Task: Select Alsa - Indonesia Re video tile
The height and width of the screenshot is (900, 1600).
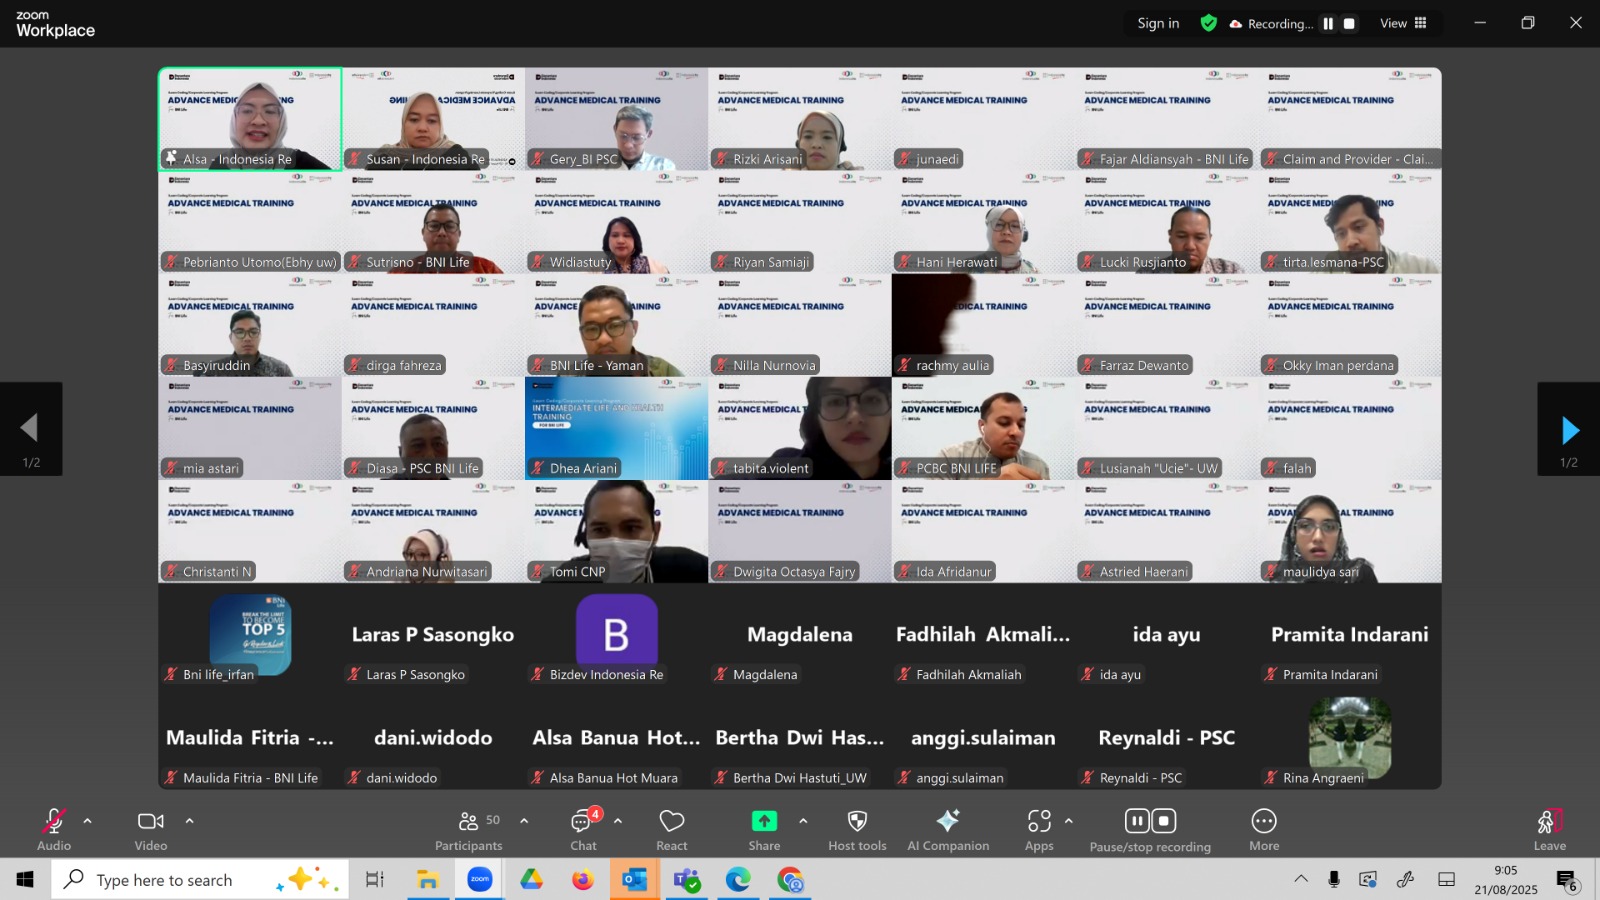Action: click(250, 119)
